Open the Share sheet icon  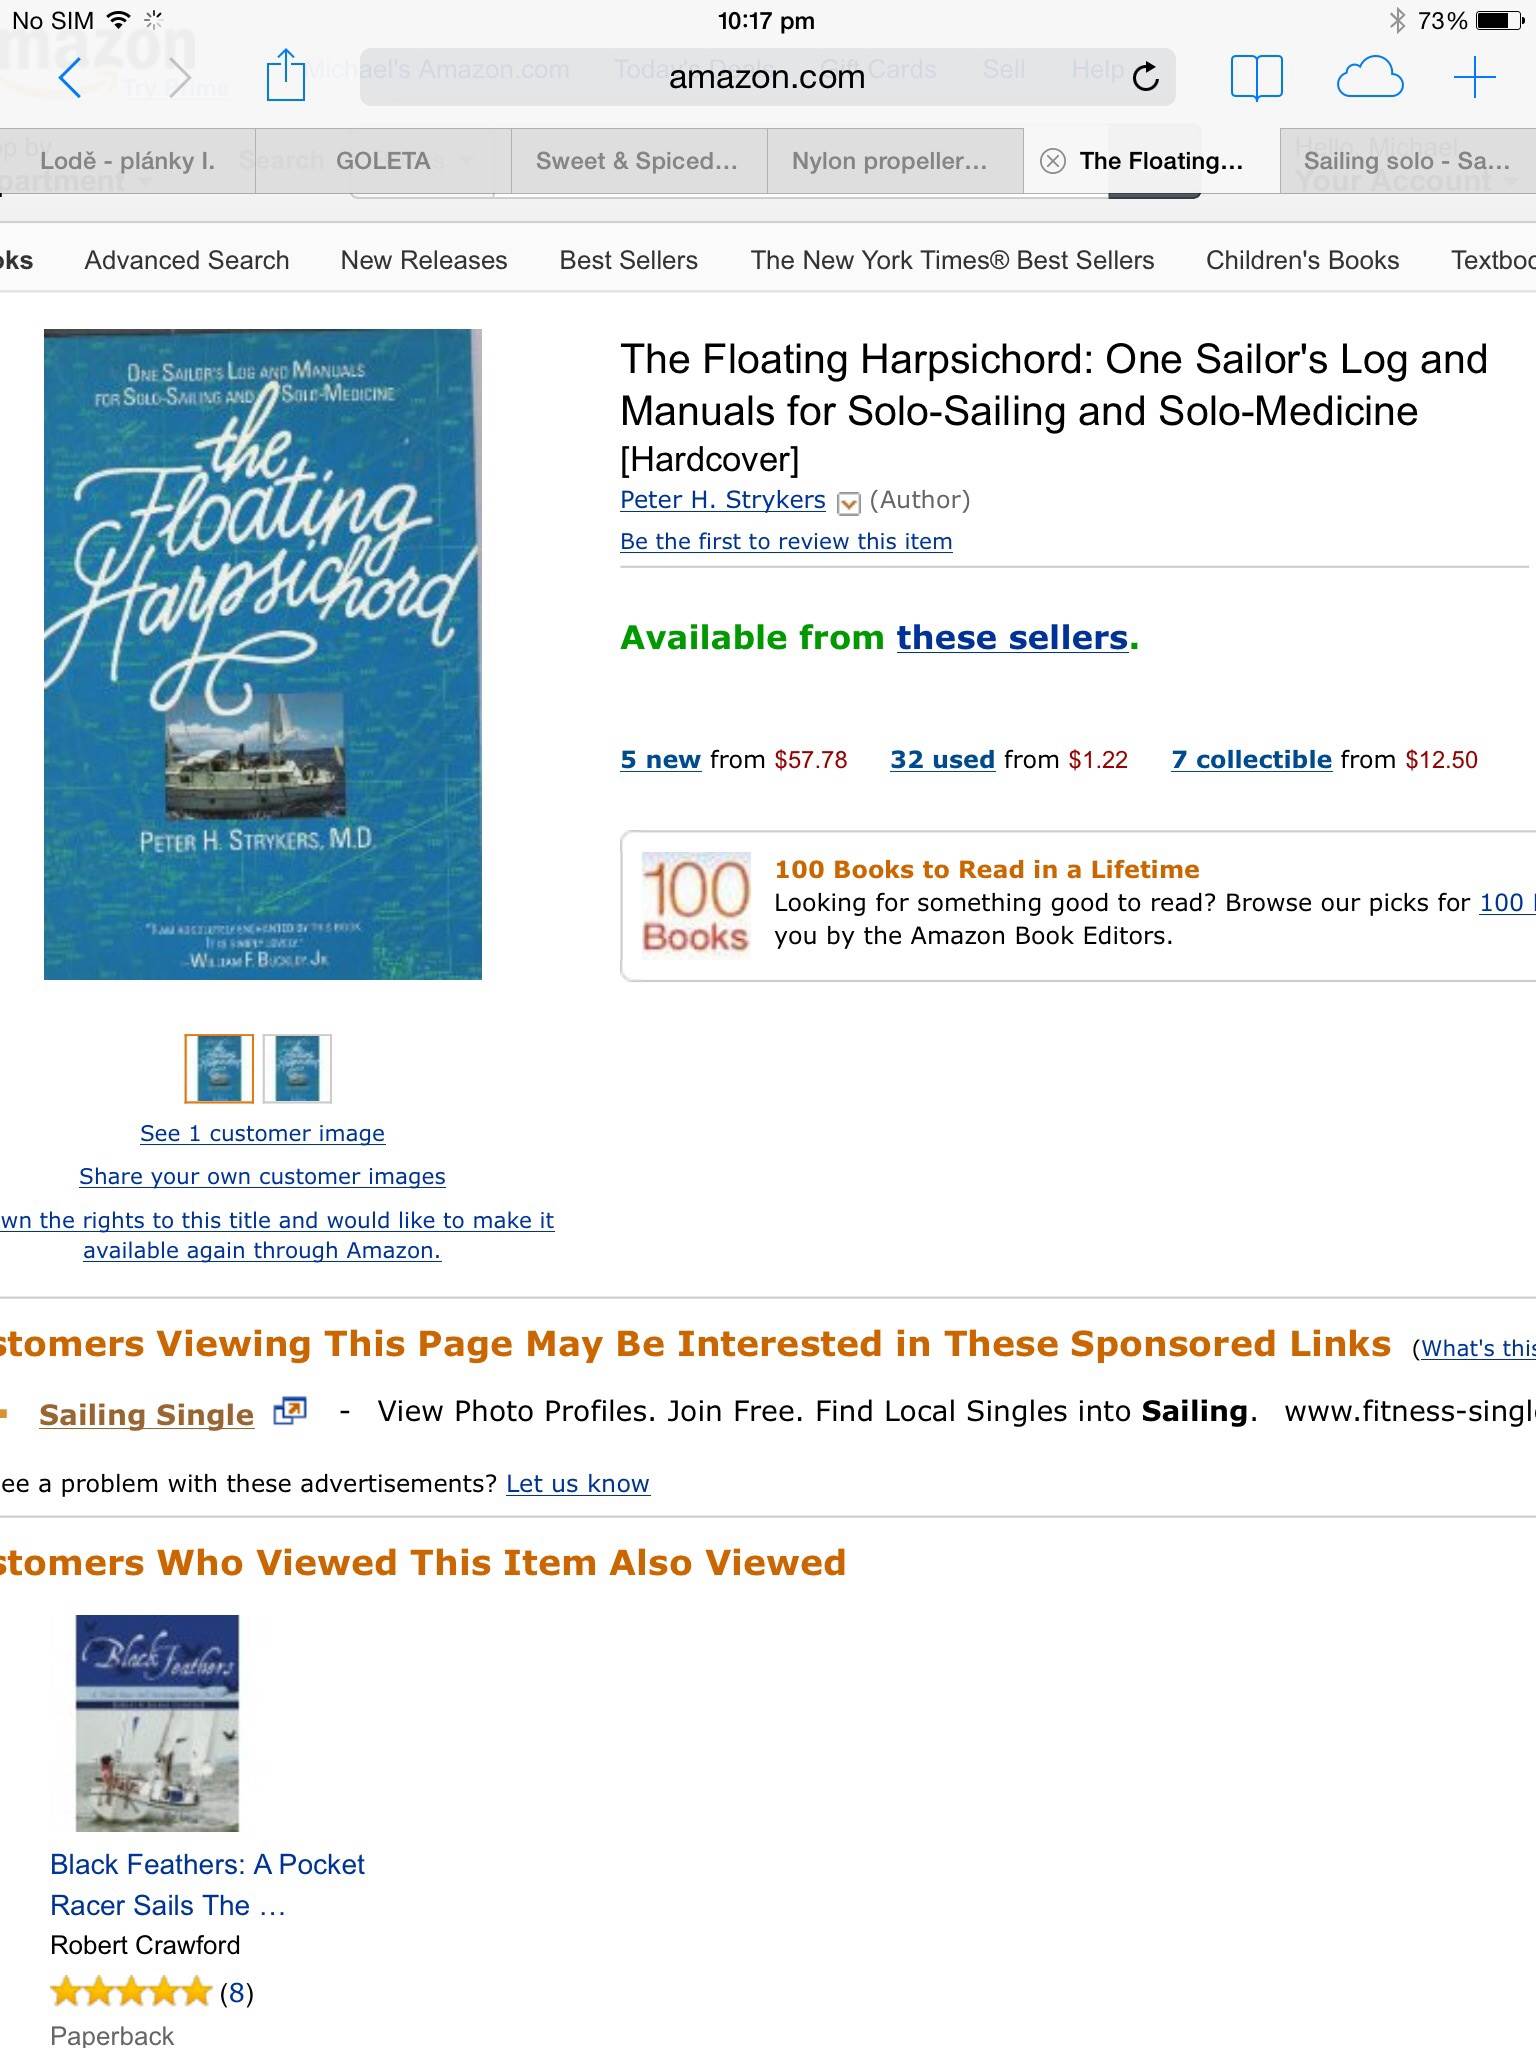pos(286,76)
